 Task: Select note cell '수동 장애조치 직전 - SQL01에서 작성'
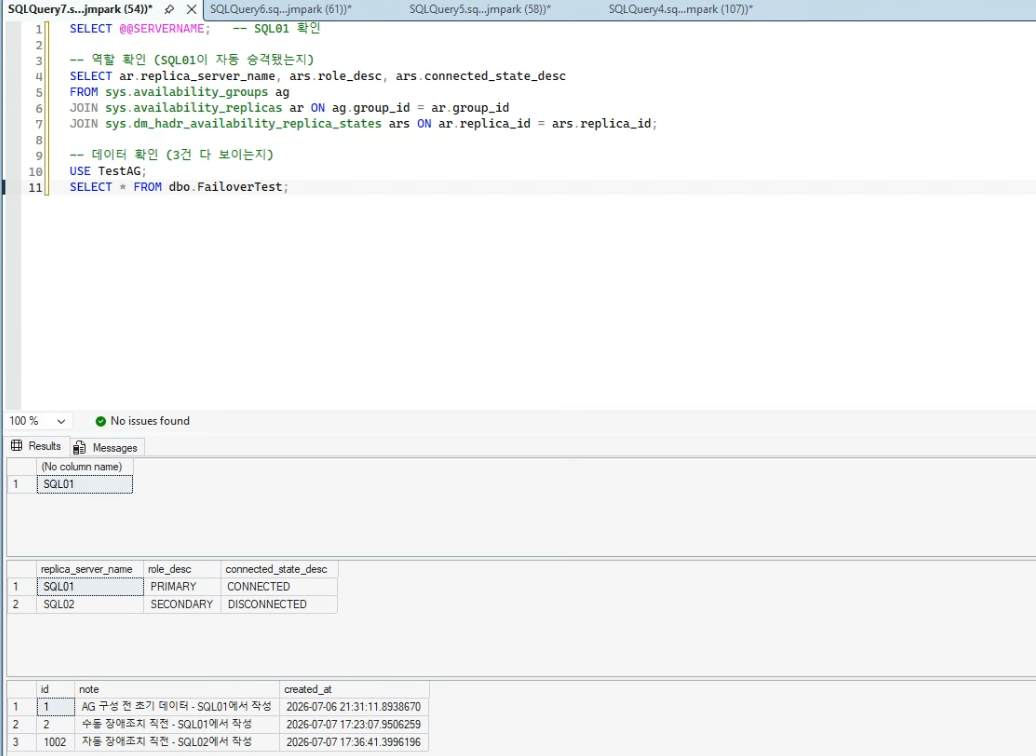pyautogui.click(x=177, y=724)
